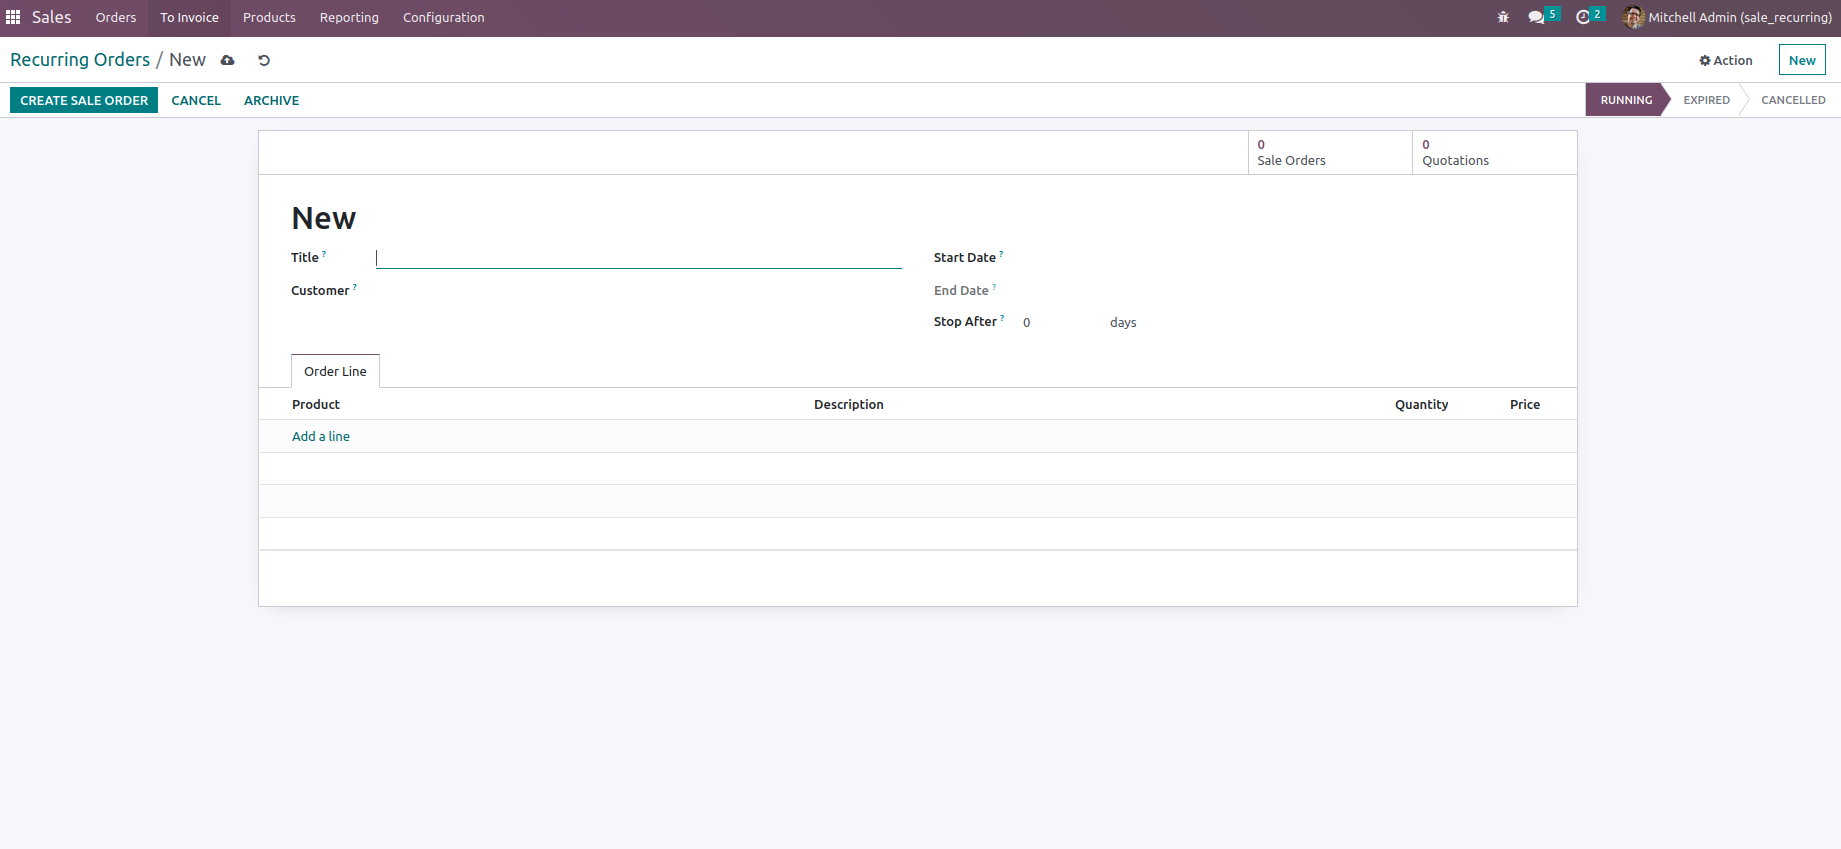This screenshot has width=1841, height=849.
Task: Open the activities clock icon
Action: 1583,17
